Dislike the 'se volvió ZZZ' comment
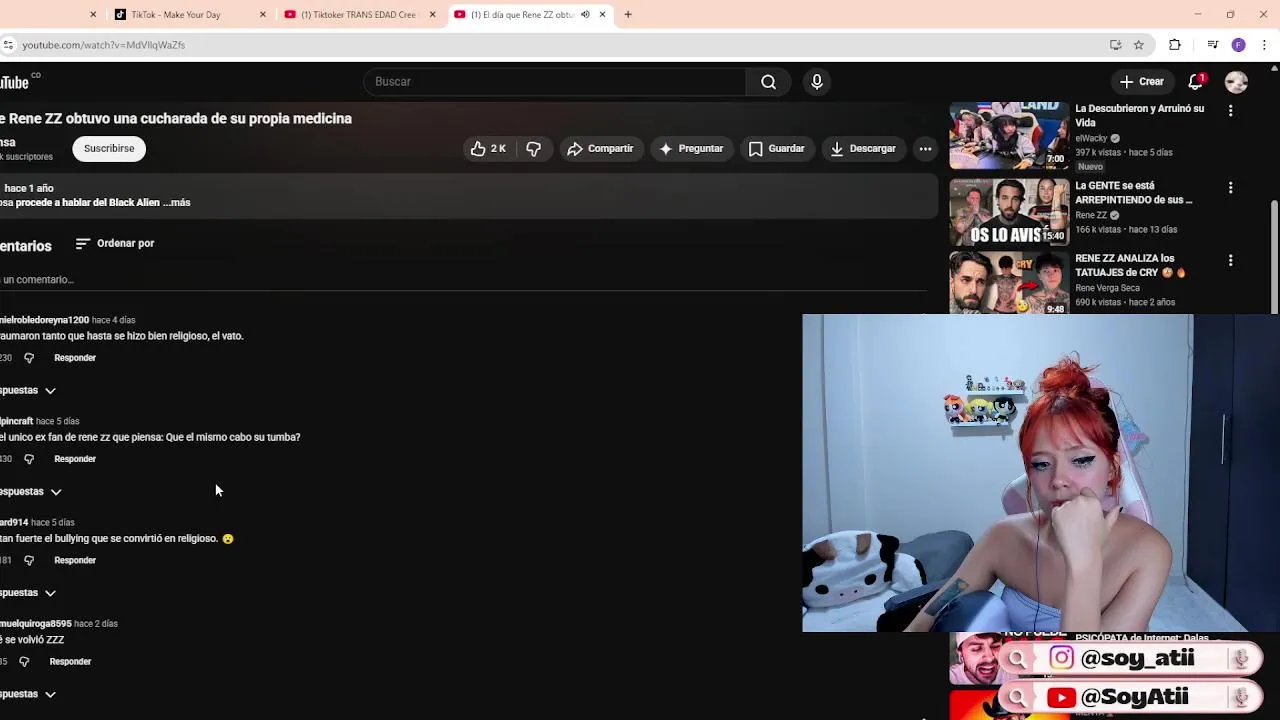The width and height of the screenshot is (1280, 720). [x=24, y=661]
